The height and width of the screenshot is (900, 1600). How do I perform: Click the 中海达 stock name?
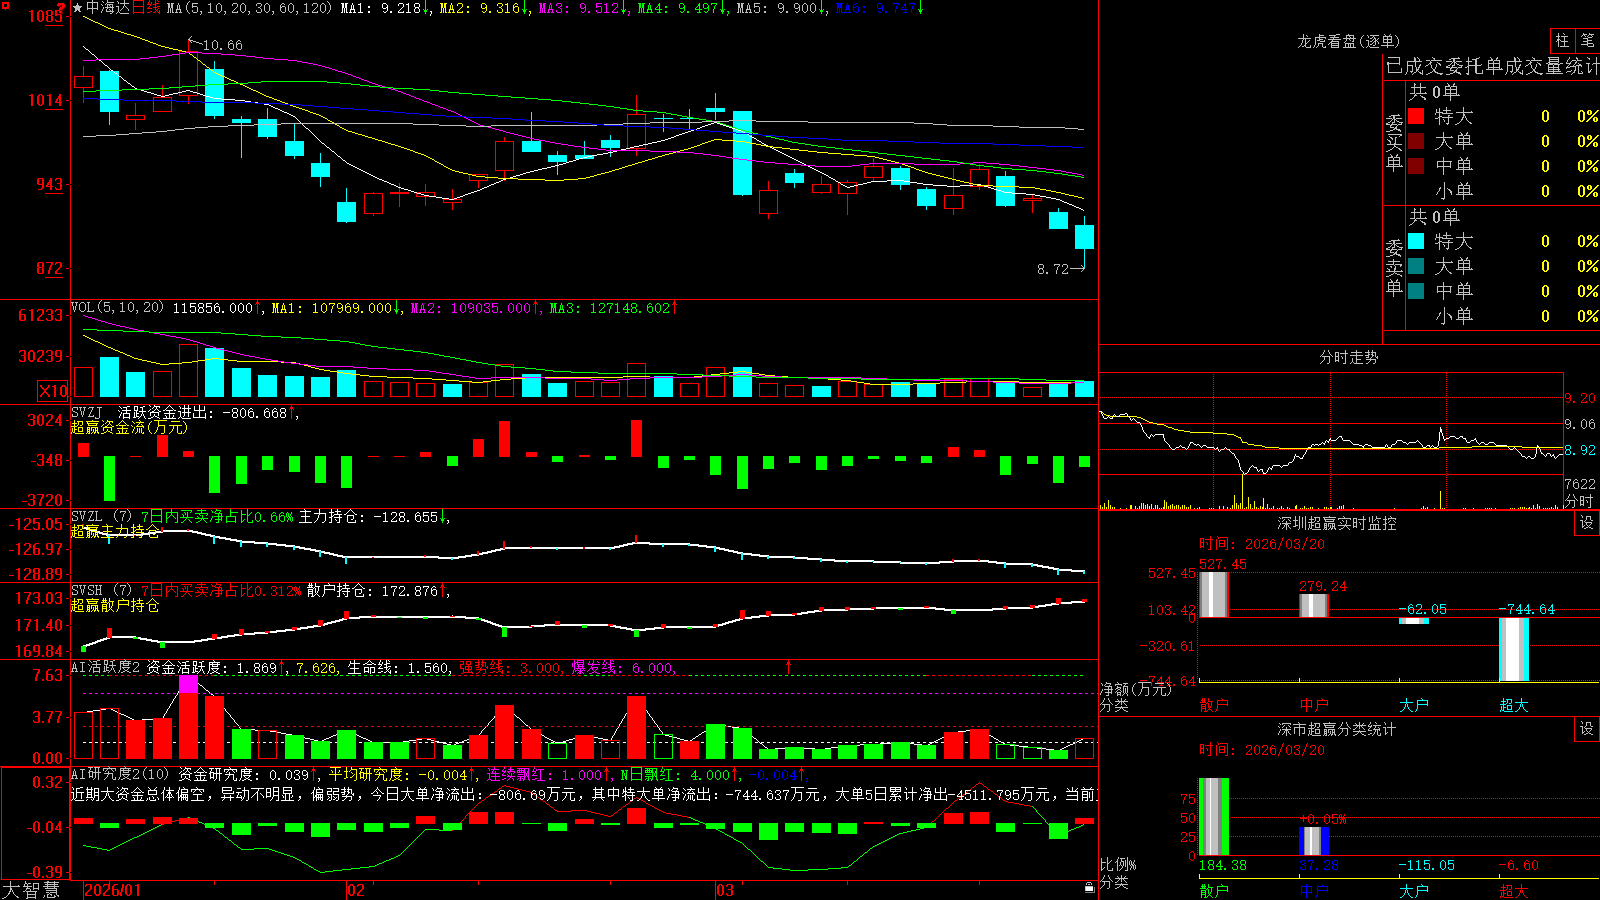(108, 8)
